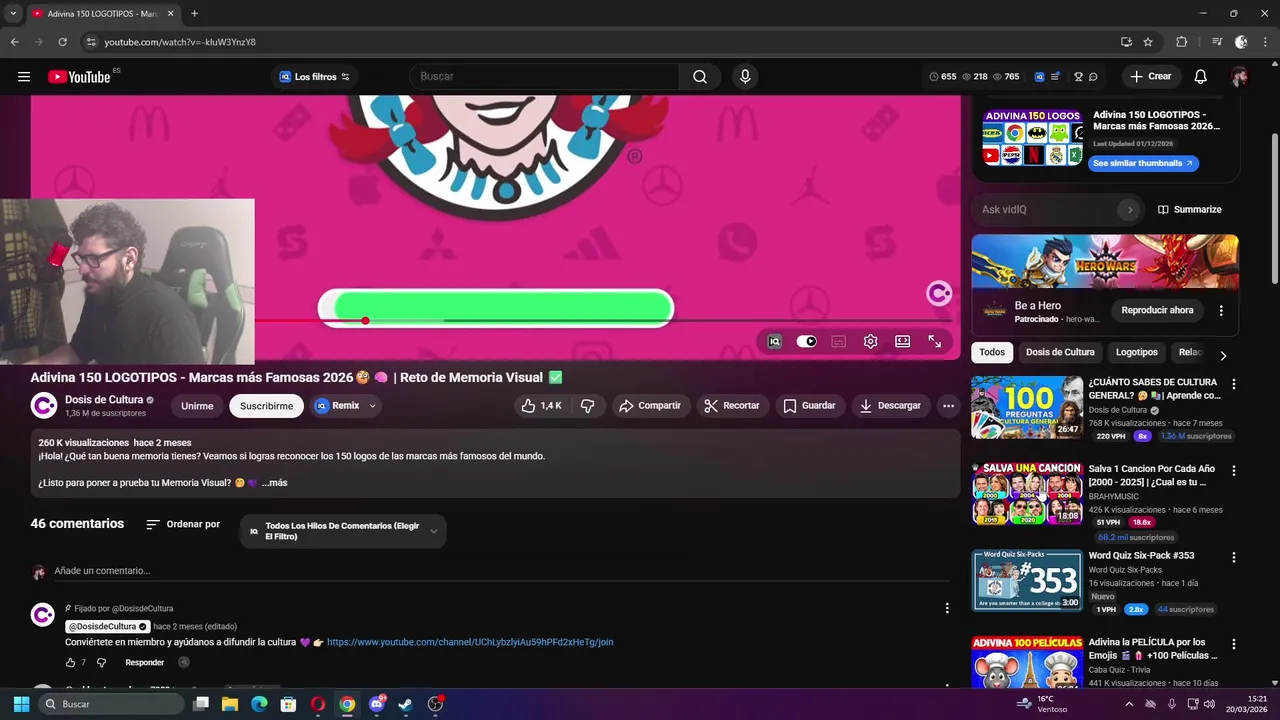Screen dimensions: 1280x720
Task: Click the search magnifier button
Action: pyautogui.click(x=700, y=77)
